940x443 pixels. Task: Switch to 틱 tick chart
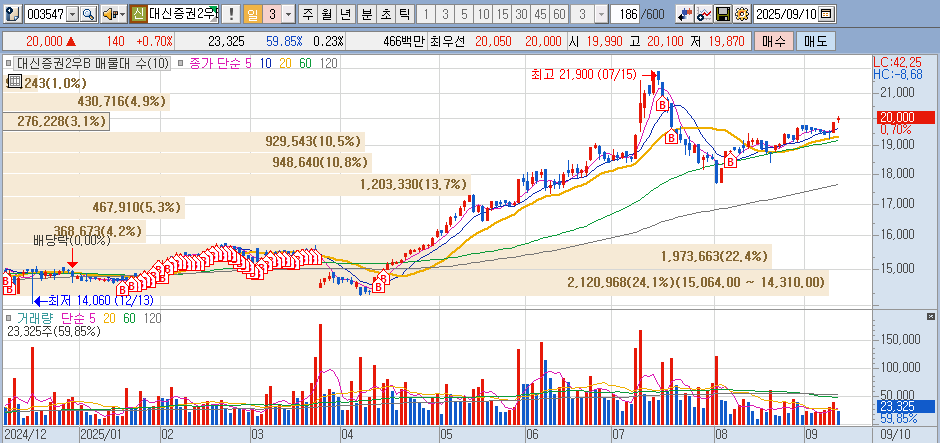pyautogui.click(x=405, y=13)
